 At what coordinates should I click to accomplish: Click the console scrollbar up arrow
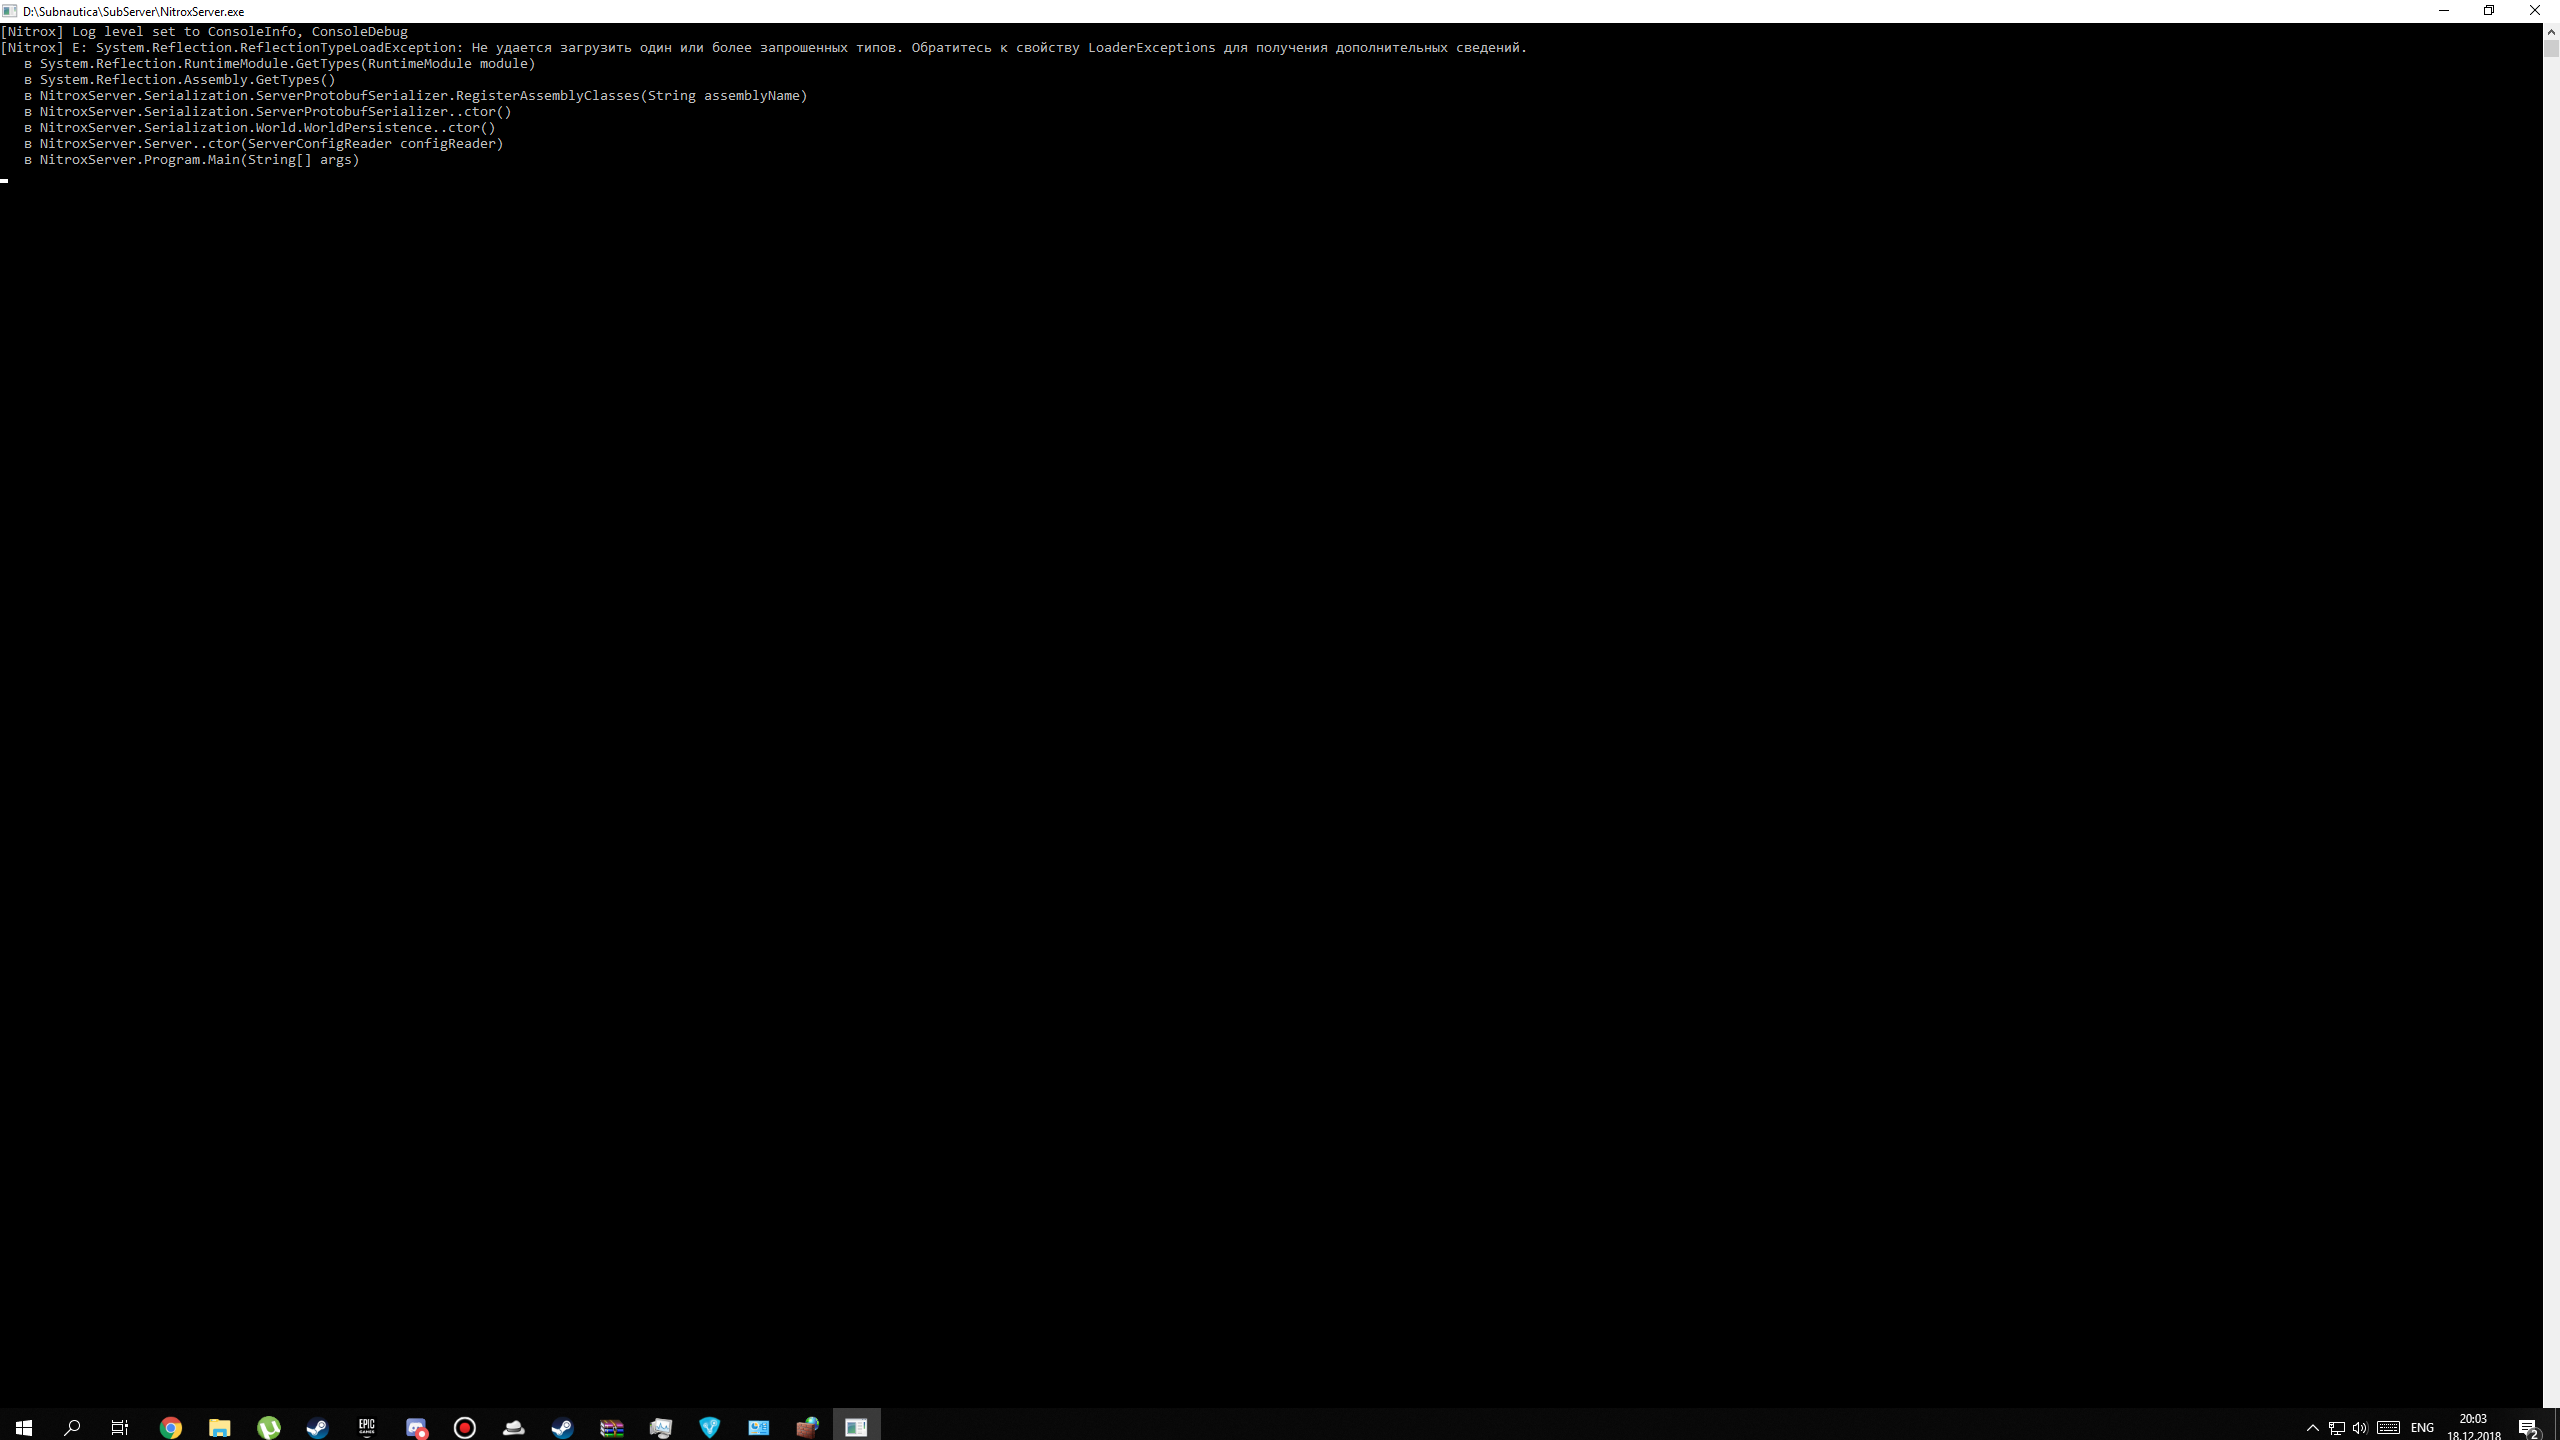pos(2551,32)
